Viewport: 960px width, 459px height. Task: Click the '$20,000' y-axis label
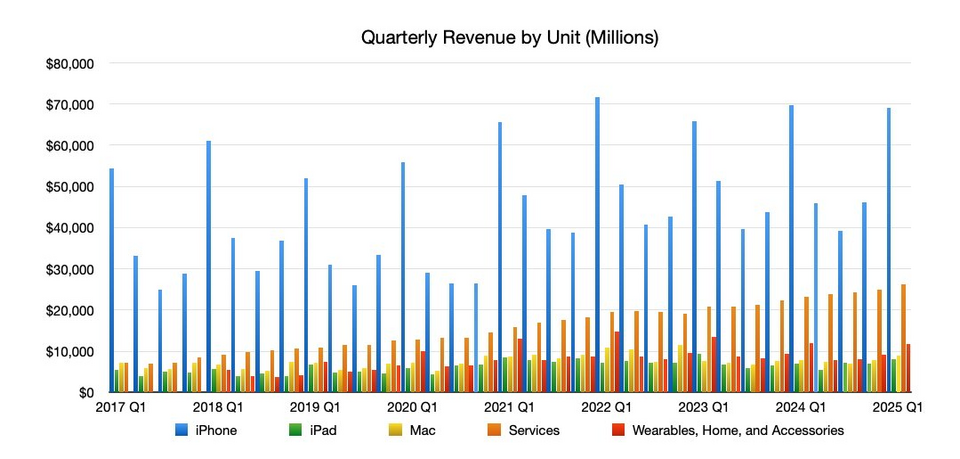(x=69, y=310)
